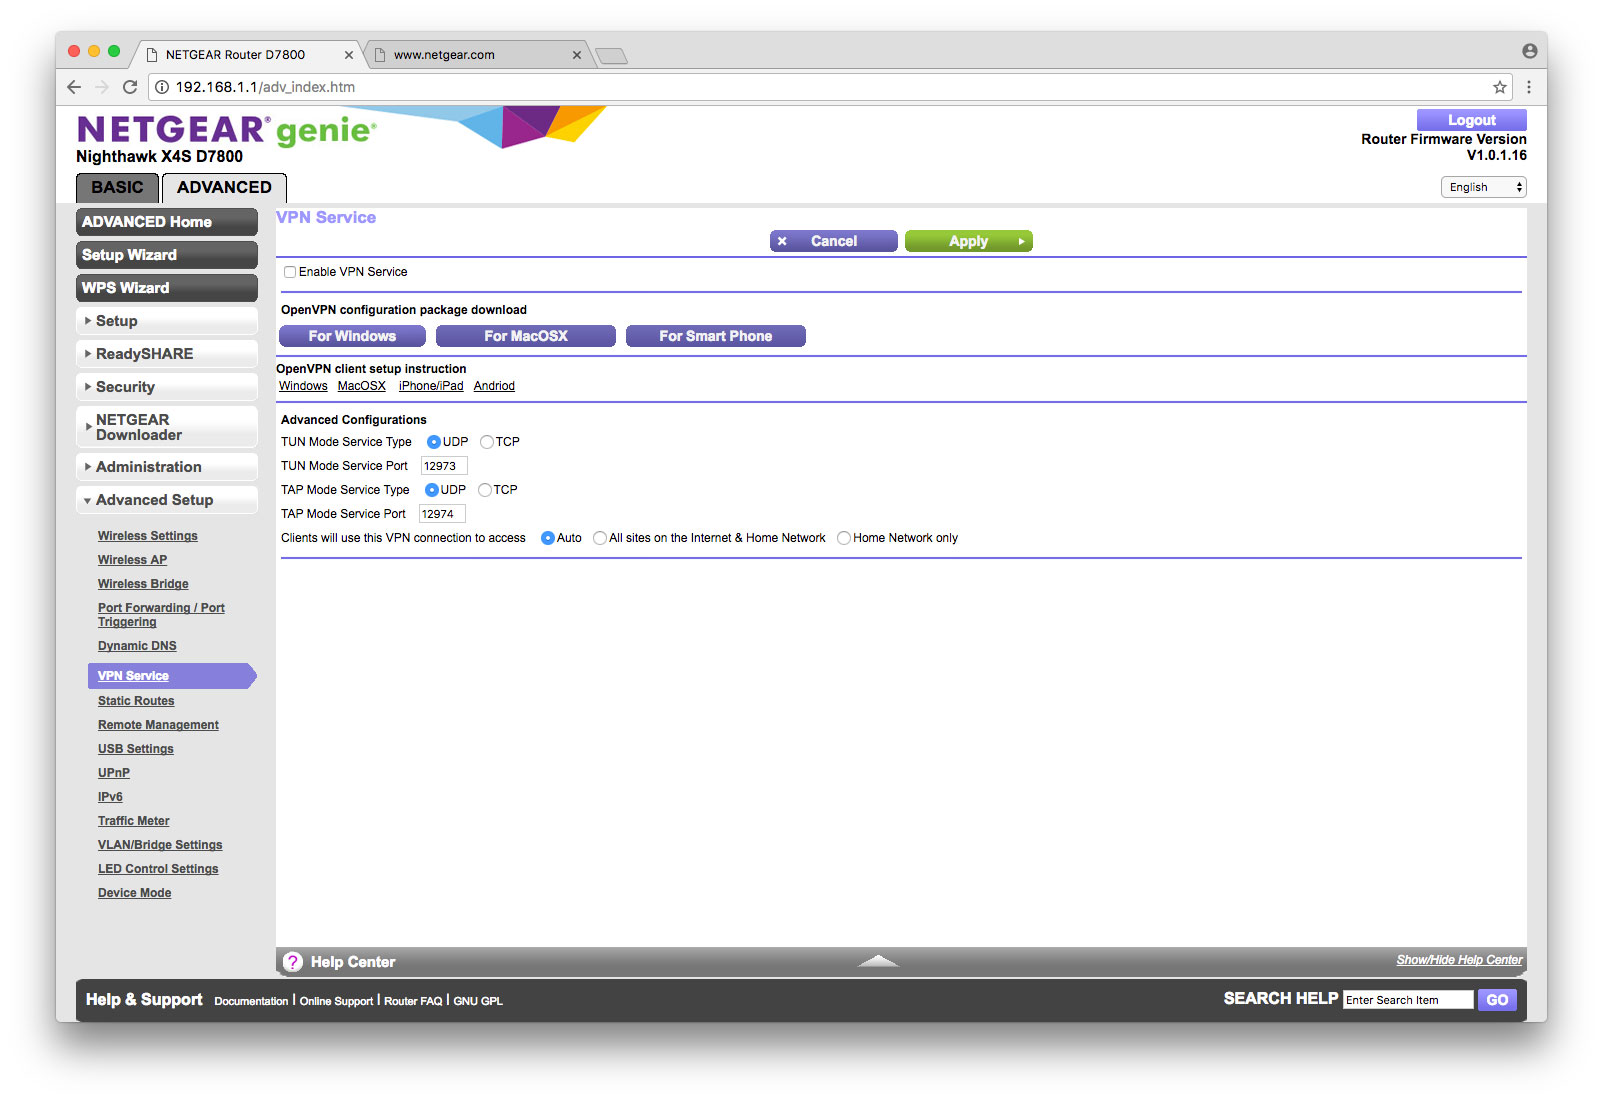Image resolution: width=1603 pixels, height=1102 pixels.
Task: Open ADVANCED Home in sidebar
Action: 167,222
